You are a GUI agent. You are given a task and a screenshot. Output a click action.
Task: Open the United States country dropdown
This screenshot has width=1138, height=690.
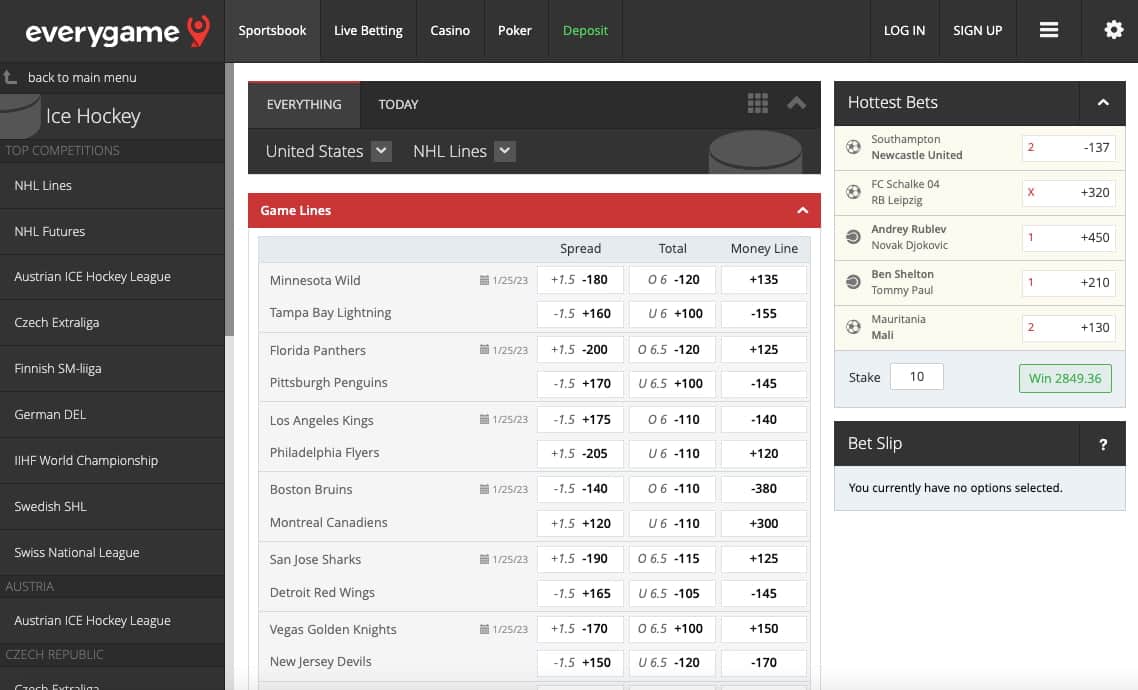(x=381, y=151)
